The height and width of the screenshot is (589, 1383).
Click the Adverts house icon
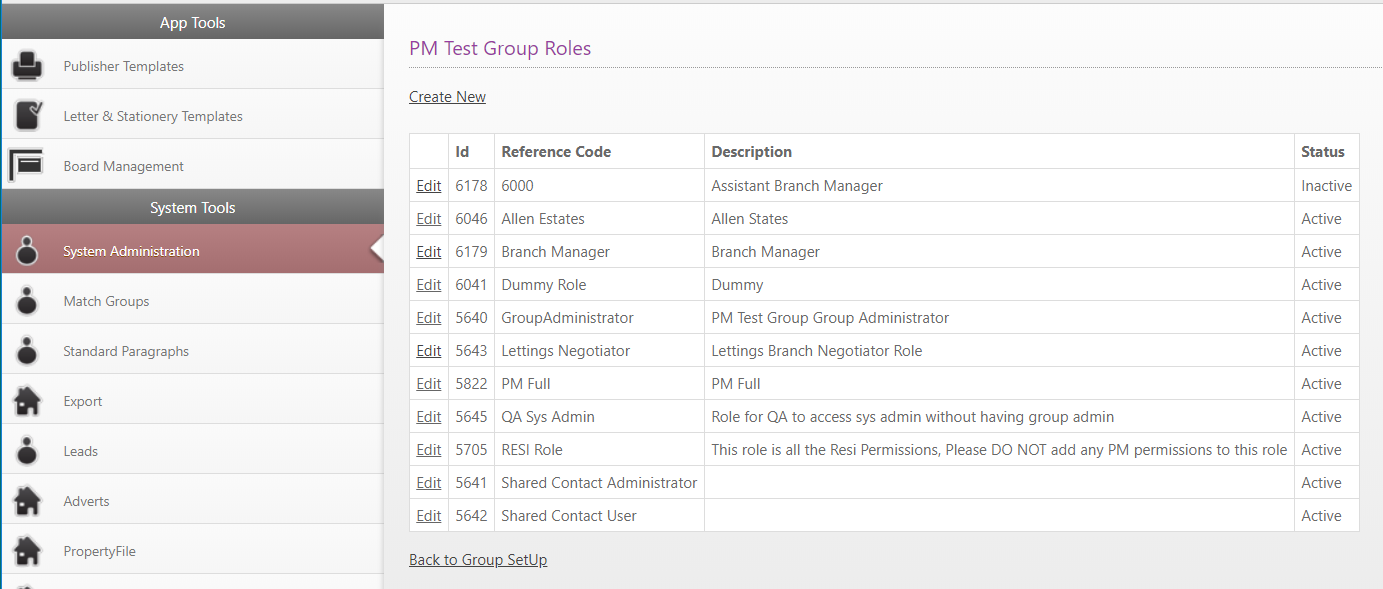(27, 501)
